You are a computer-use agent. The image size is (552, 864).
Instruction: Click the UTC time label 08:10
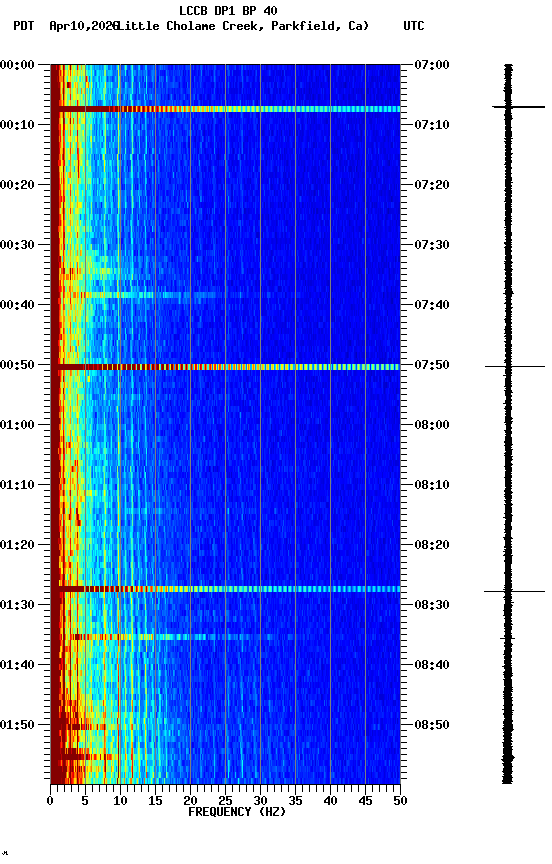coord(432,485)
